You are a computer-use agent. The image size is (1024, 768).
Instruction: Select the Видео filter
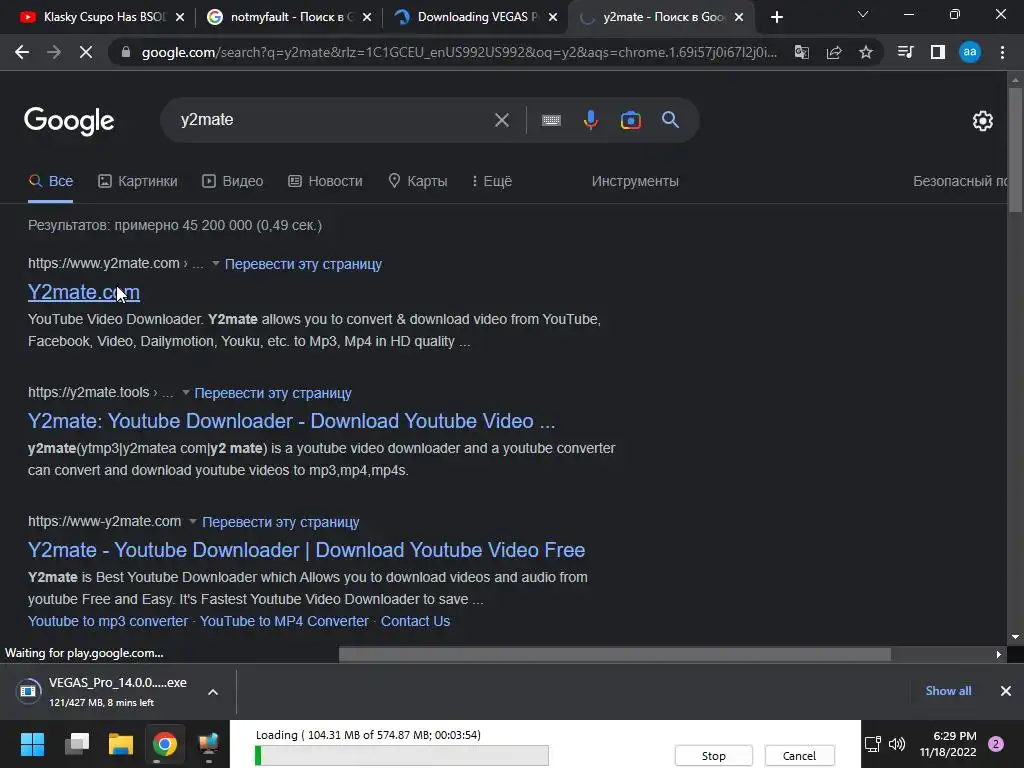[x=232, y=181]
